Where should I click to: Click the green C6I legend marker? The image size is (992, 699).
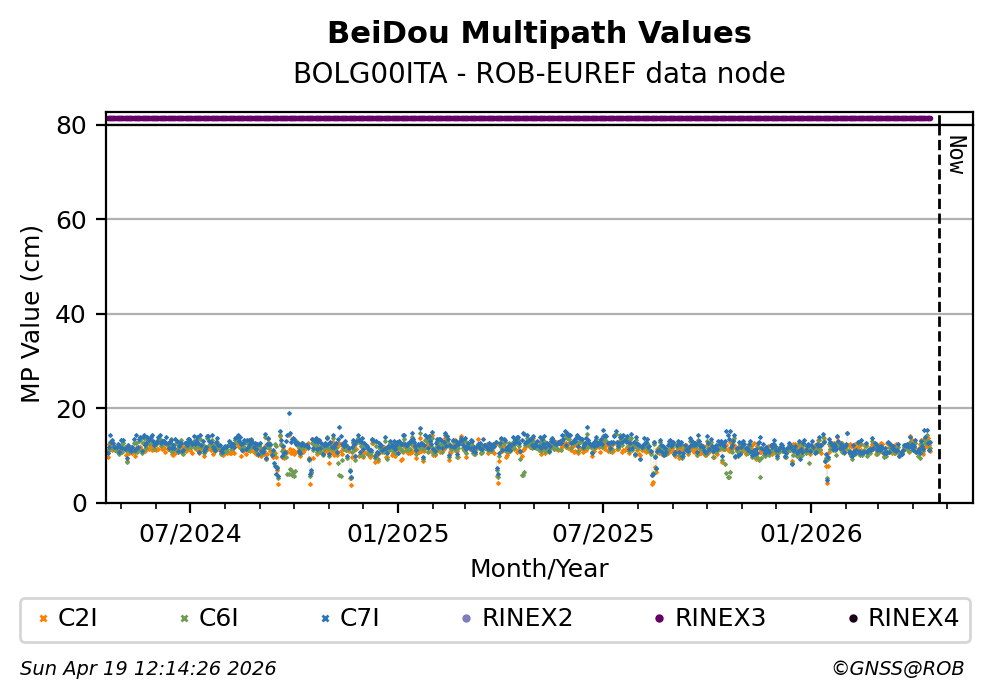pos(183,619)
